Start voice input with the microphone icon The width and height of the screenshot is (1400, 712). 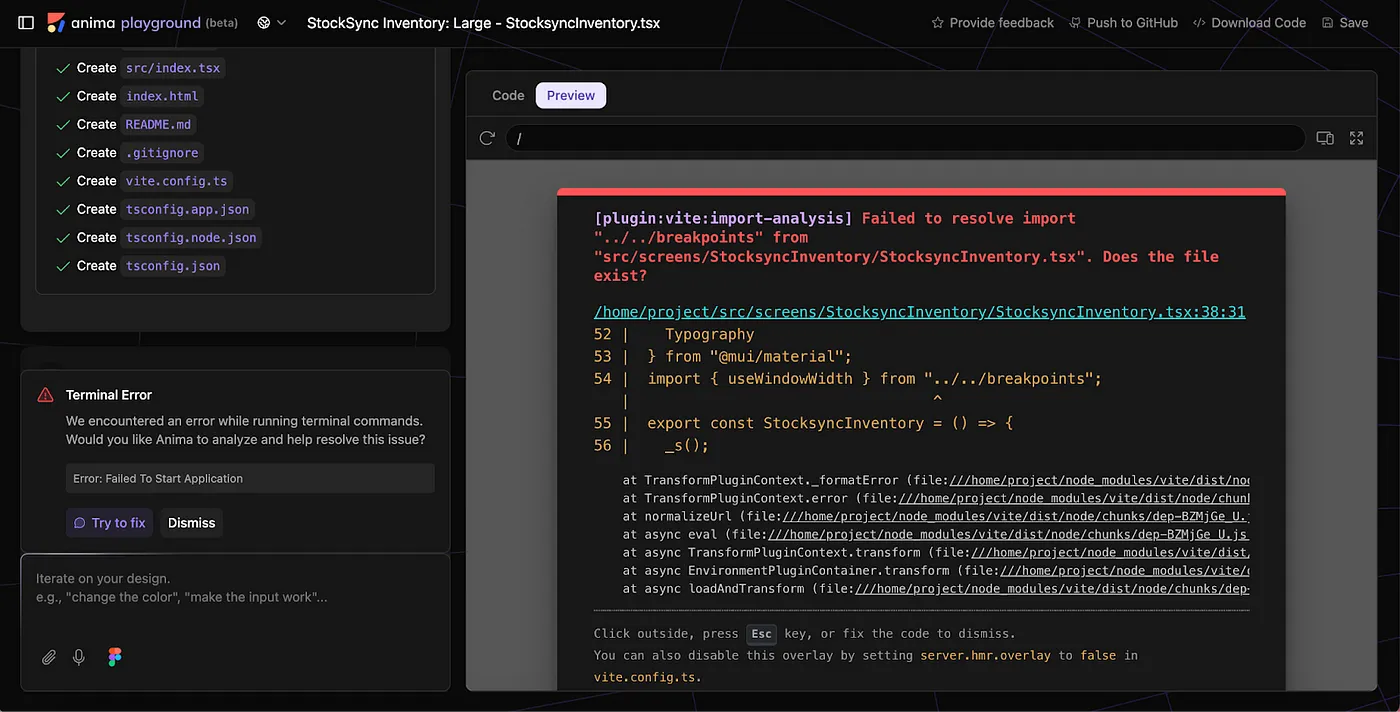79,657
